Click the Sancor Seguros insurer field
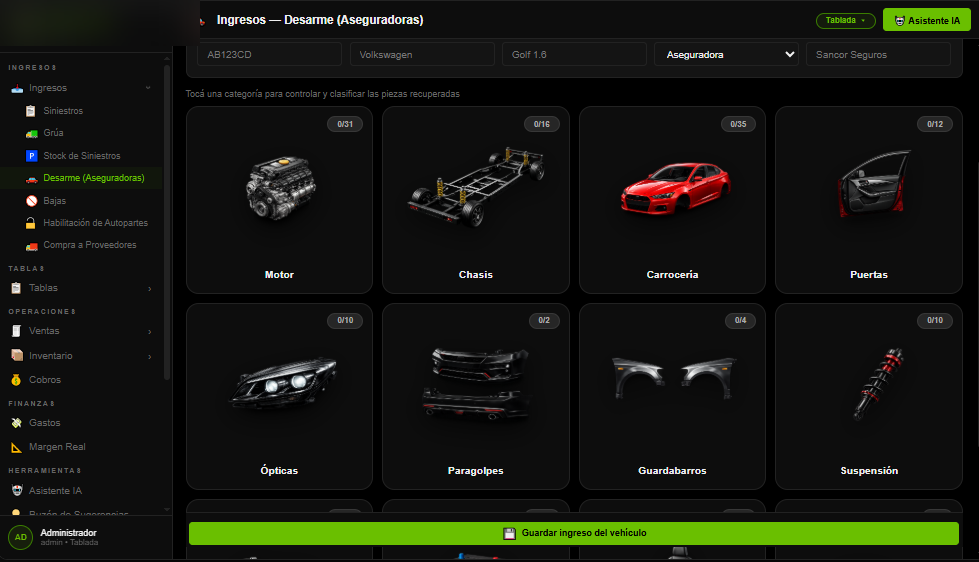979x562 pixels. 878,54
